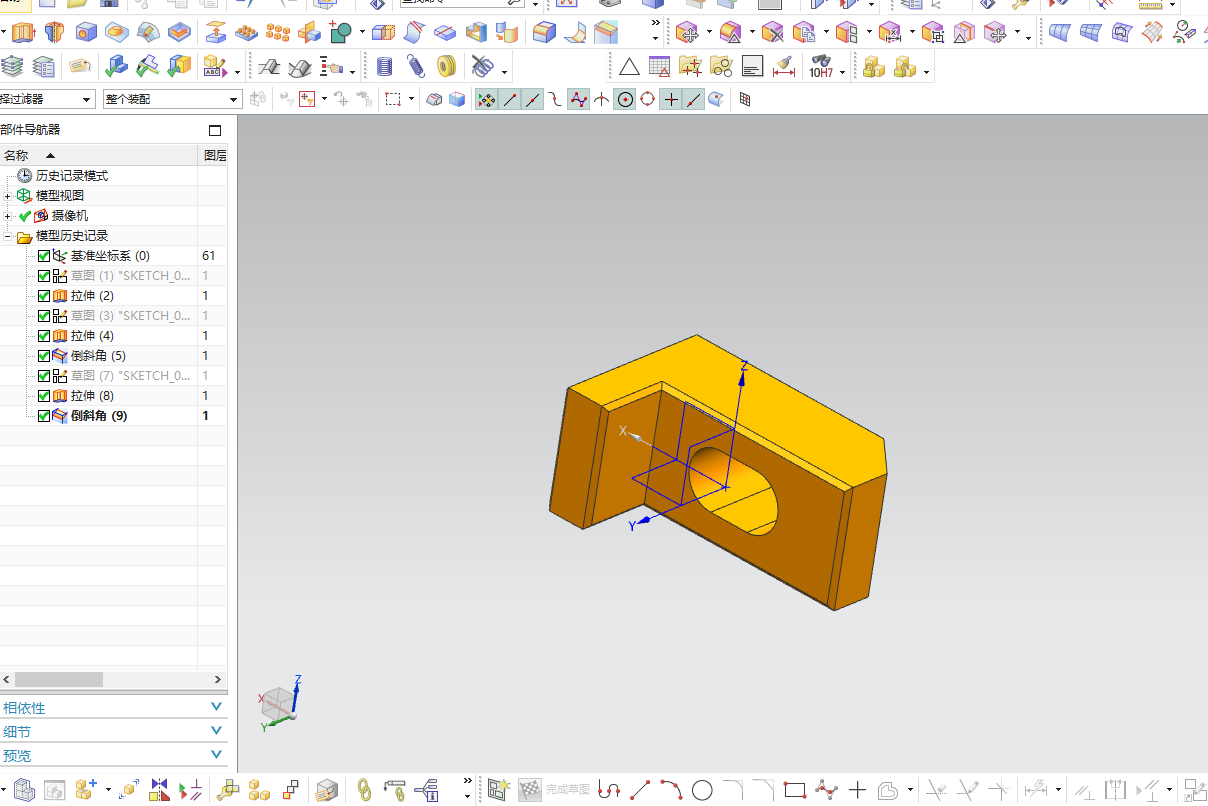Click the chain link icon in the assembly toolbar

pos(365,790)
